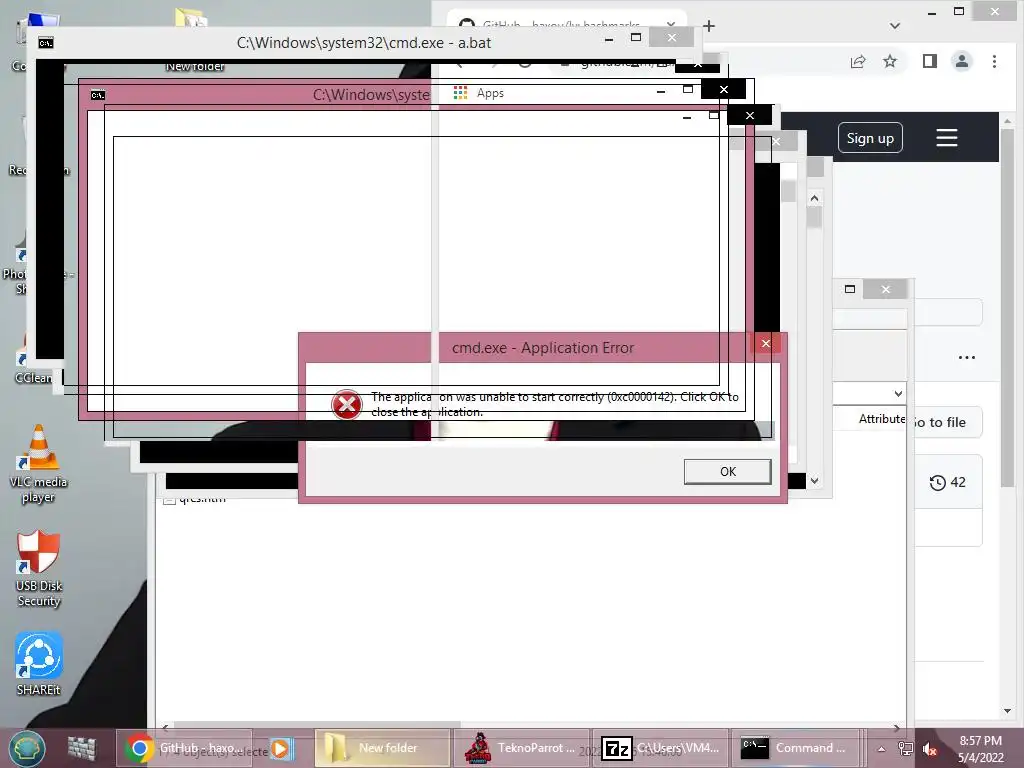Click the cmd.exe a.bat window system icon
The height and width of the screenshot is (768, 1024).
(x=46, y=43)
